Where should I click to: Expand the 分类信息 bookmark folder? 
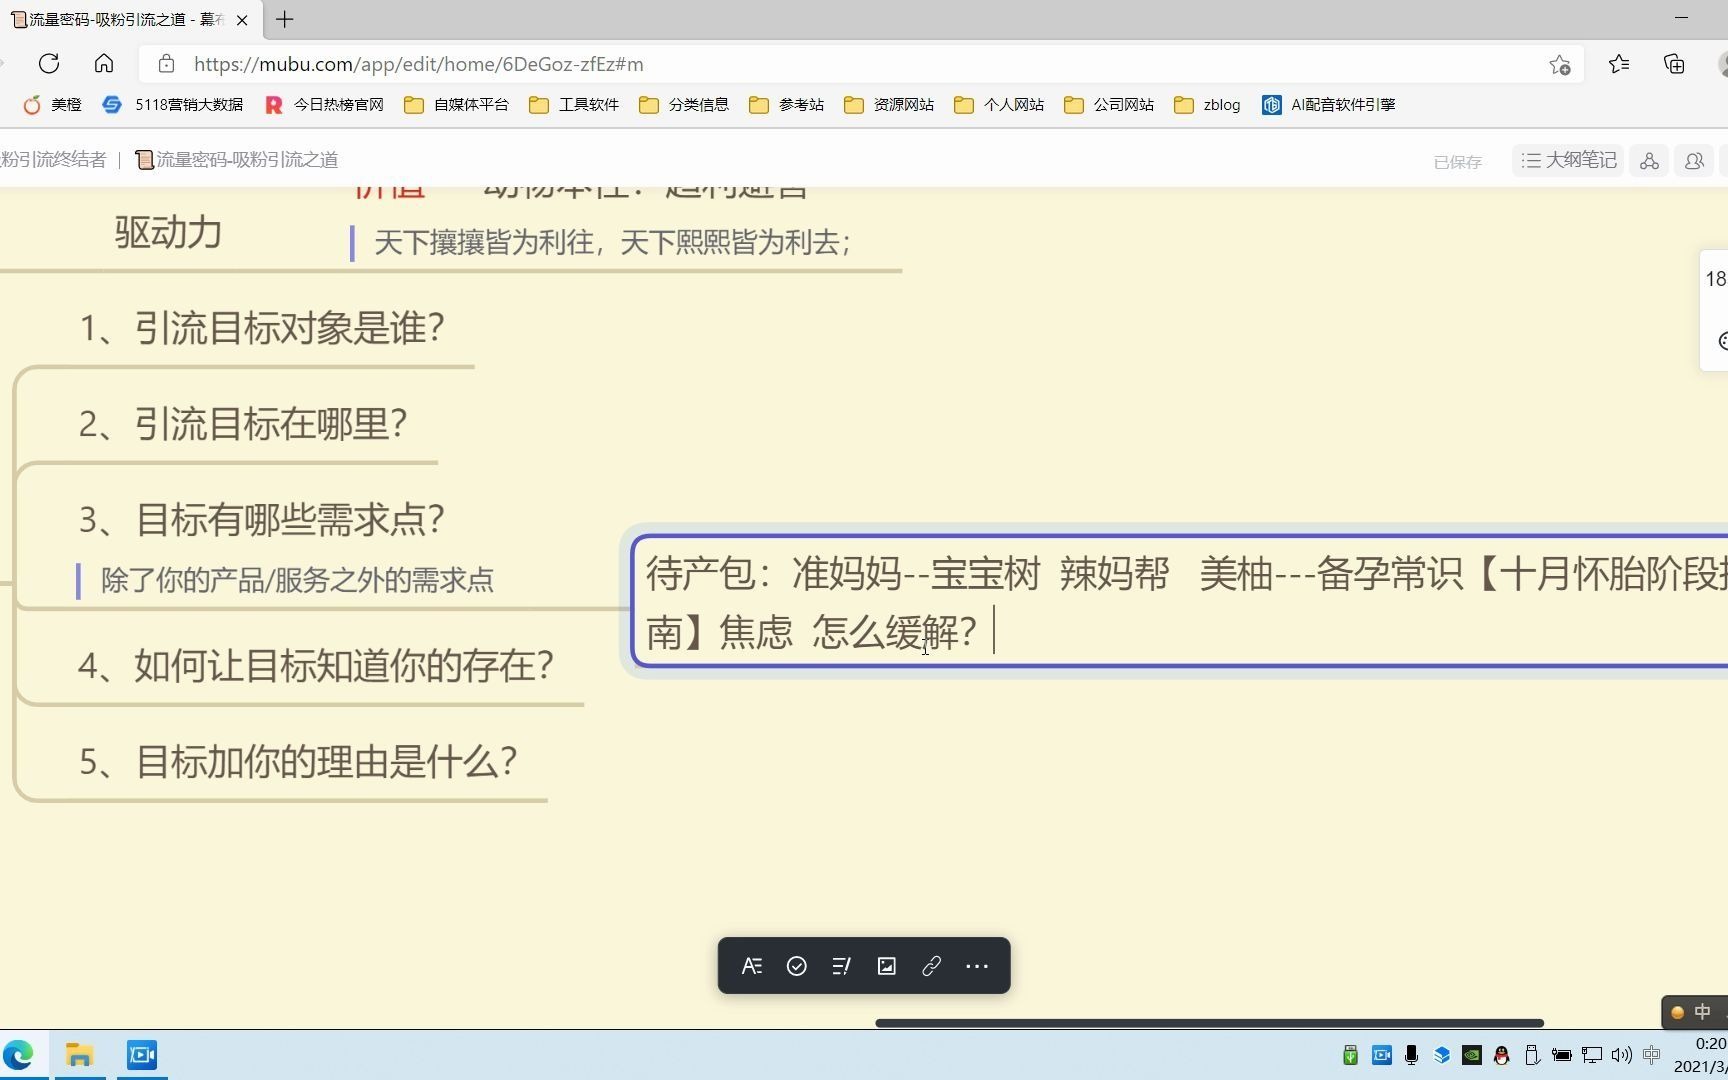click(684, 105)
